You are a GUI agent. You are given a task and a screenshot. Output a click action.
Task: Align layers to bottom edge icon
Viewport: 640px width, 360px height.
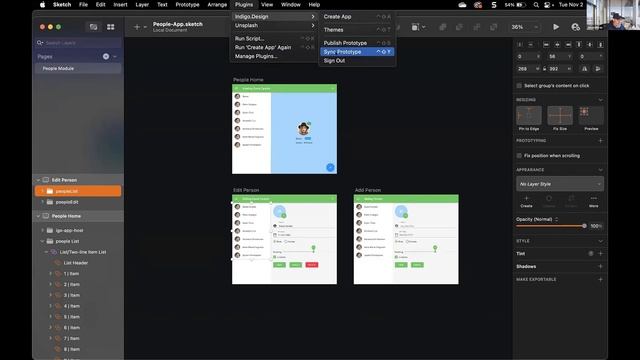pyautogui.click(x=600, y=44)
